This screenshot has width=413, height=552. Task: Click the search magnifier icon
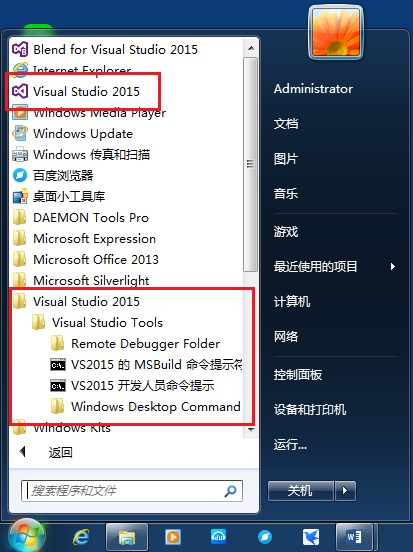click(x=230, y=491)
